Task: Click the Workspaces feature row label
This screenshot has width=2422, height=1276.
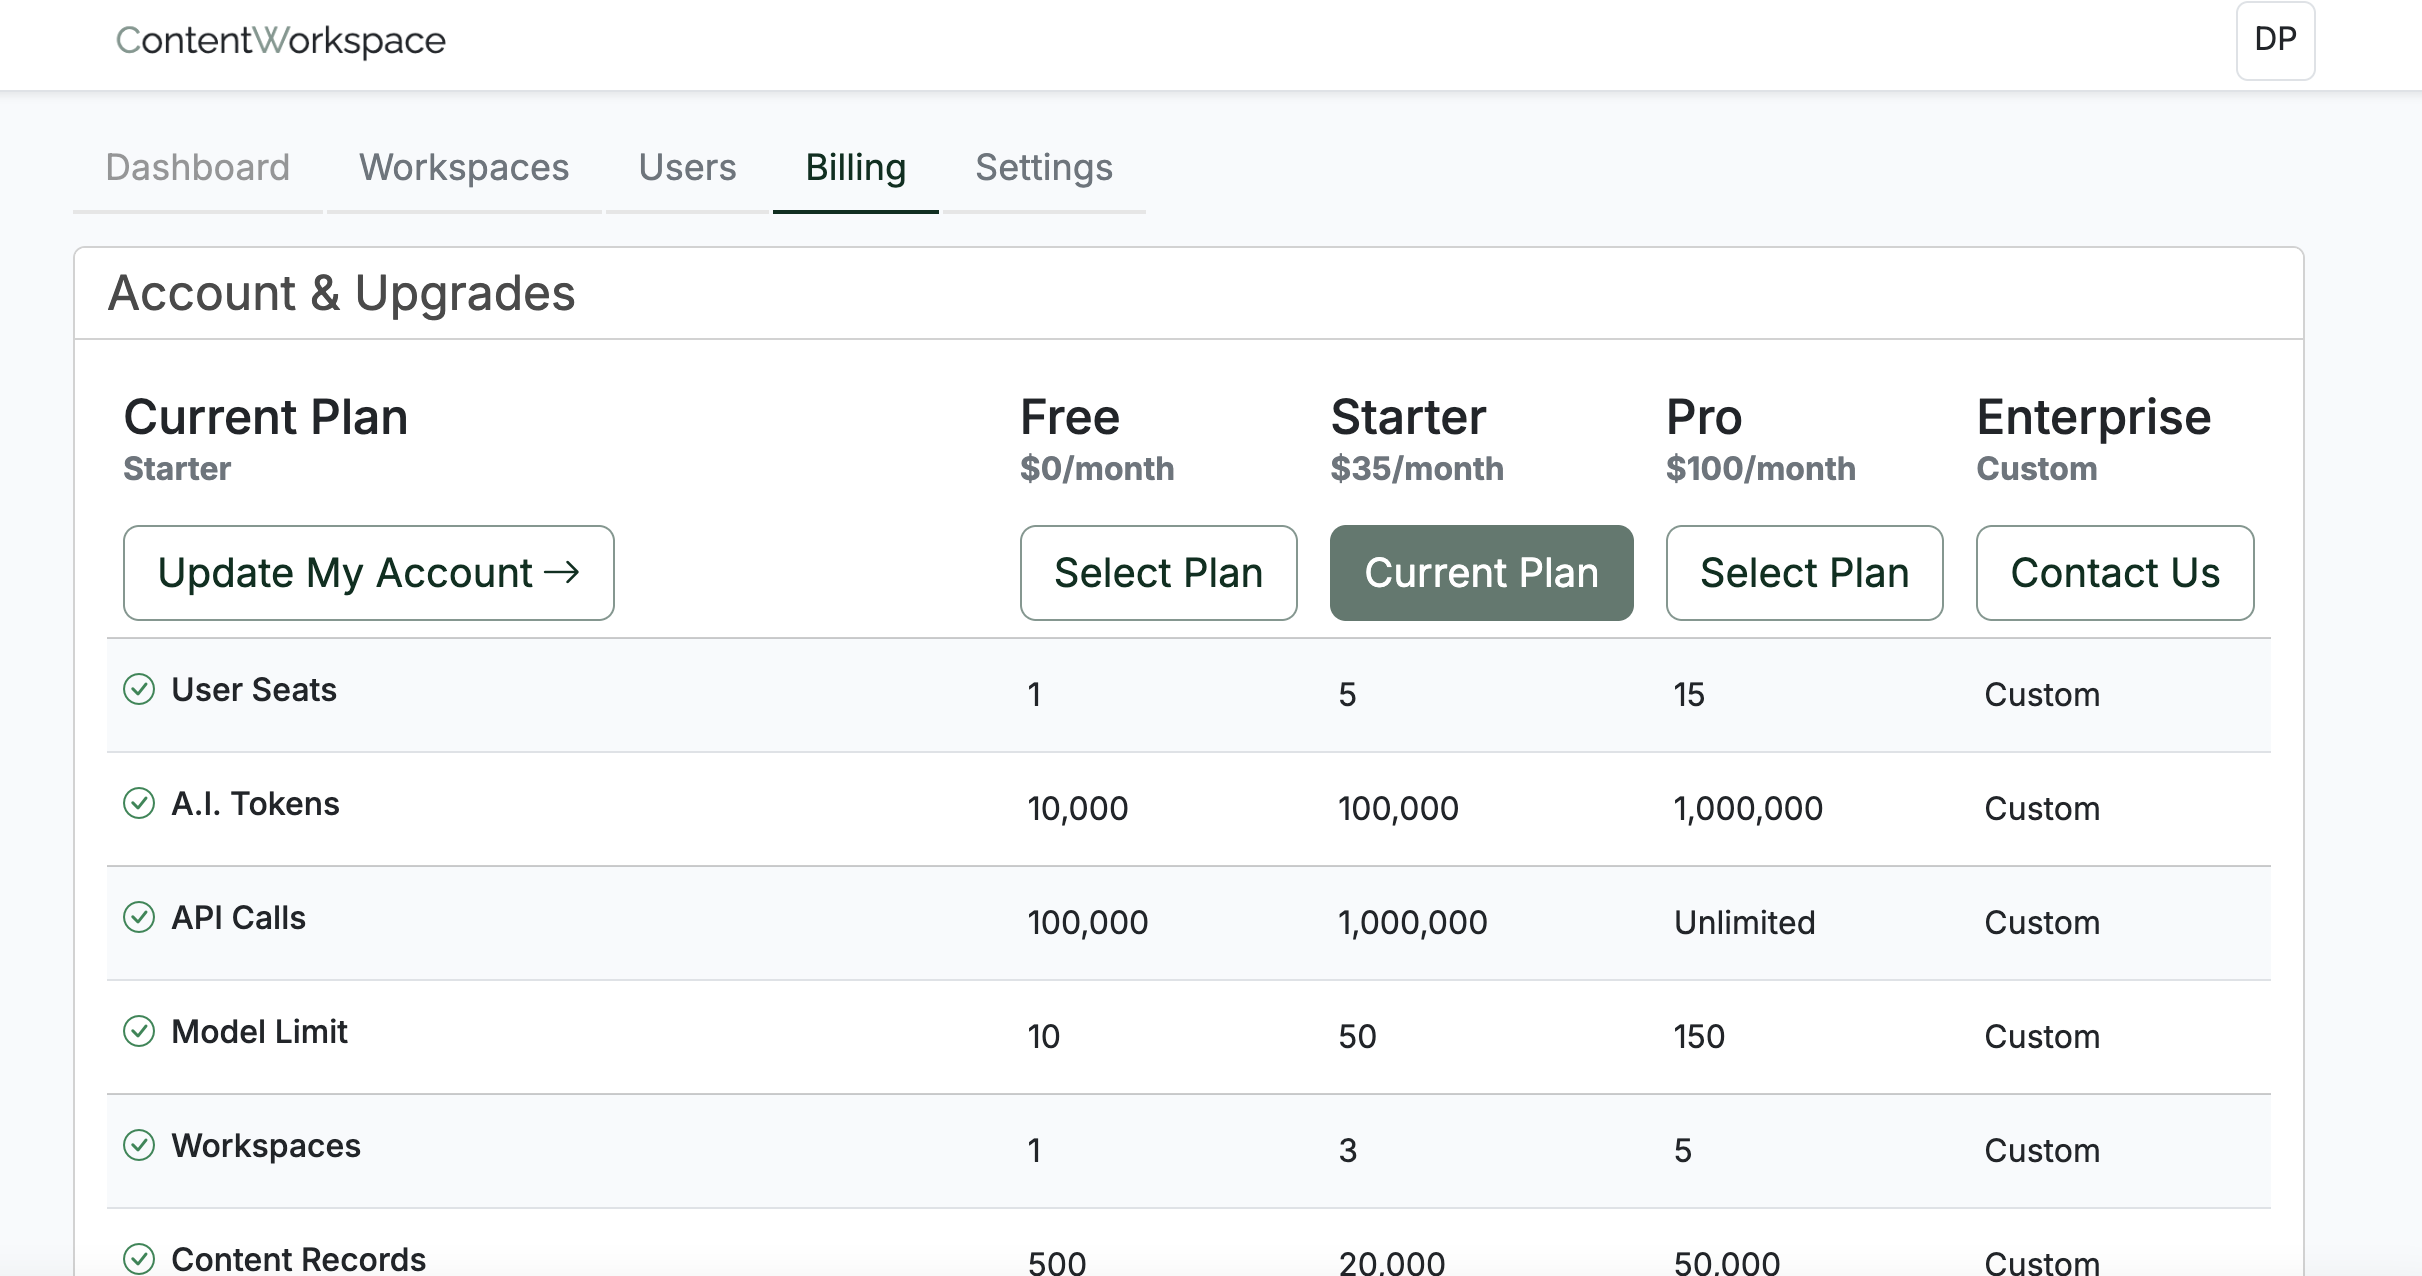Action: pos(266,1146)
